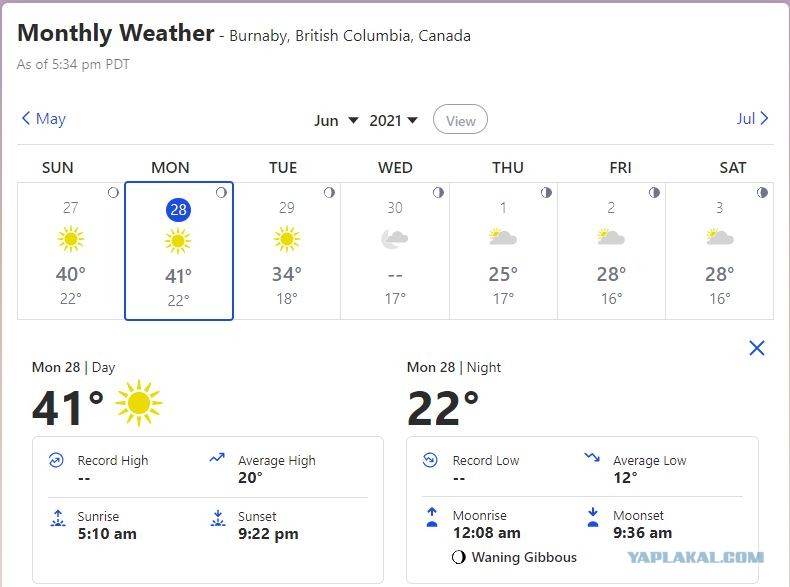Screen dimensions: 790x587
Task: Click the moon phase icon on Friday 2
Action: (654, 192)
